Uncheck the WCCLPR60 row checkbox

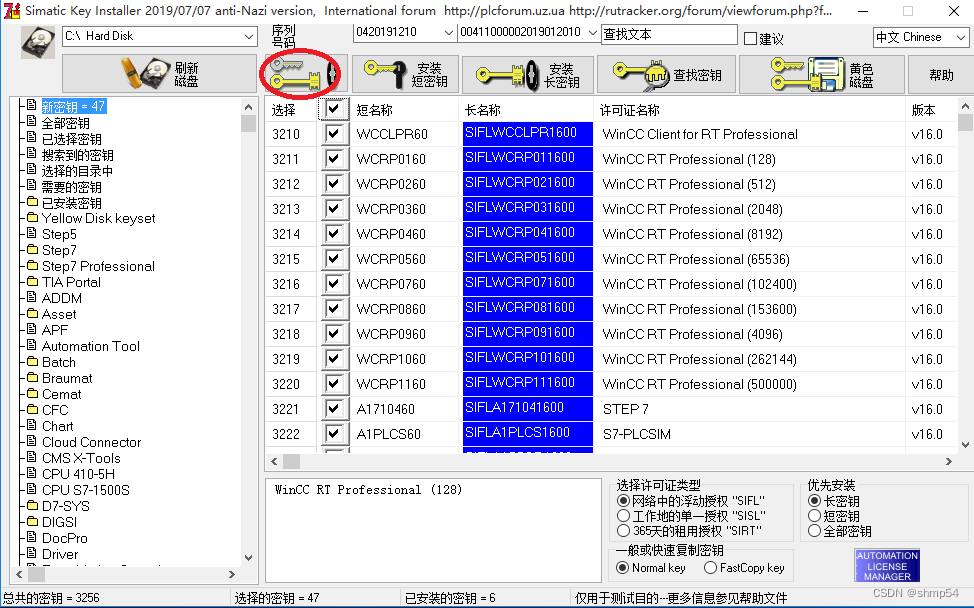[334, 134]
